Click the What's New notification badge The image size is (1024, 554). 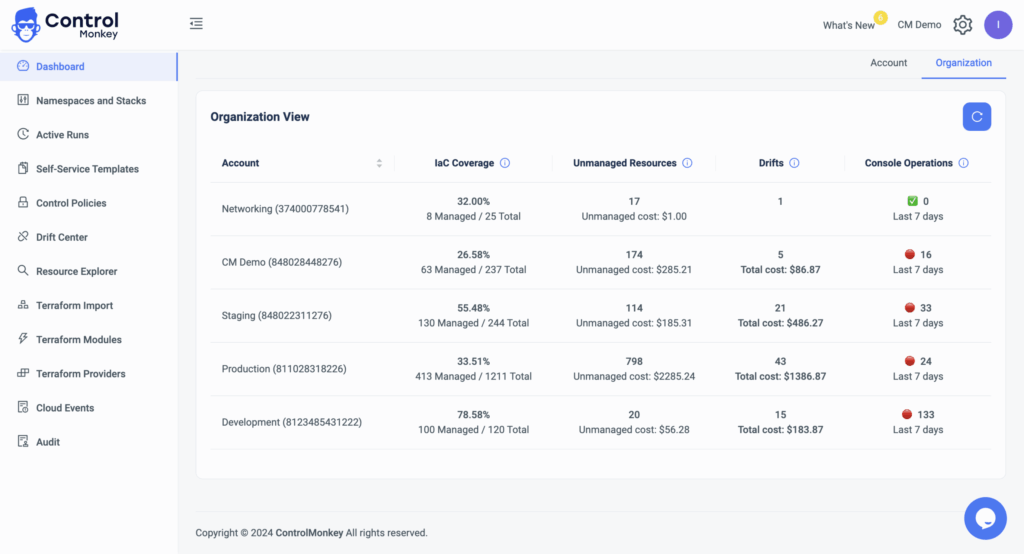click(880, 18)
